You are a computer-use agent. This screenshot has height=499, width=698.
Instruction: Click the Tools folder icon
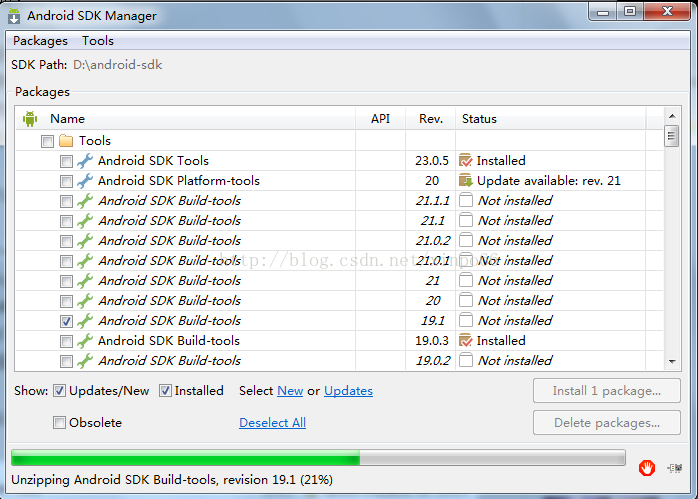tap(66, 141)
